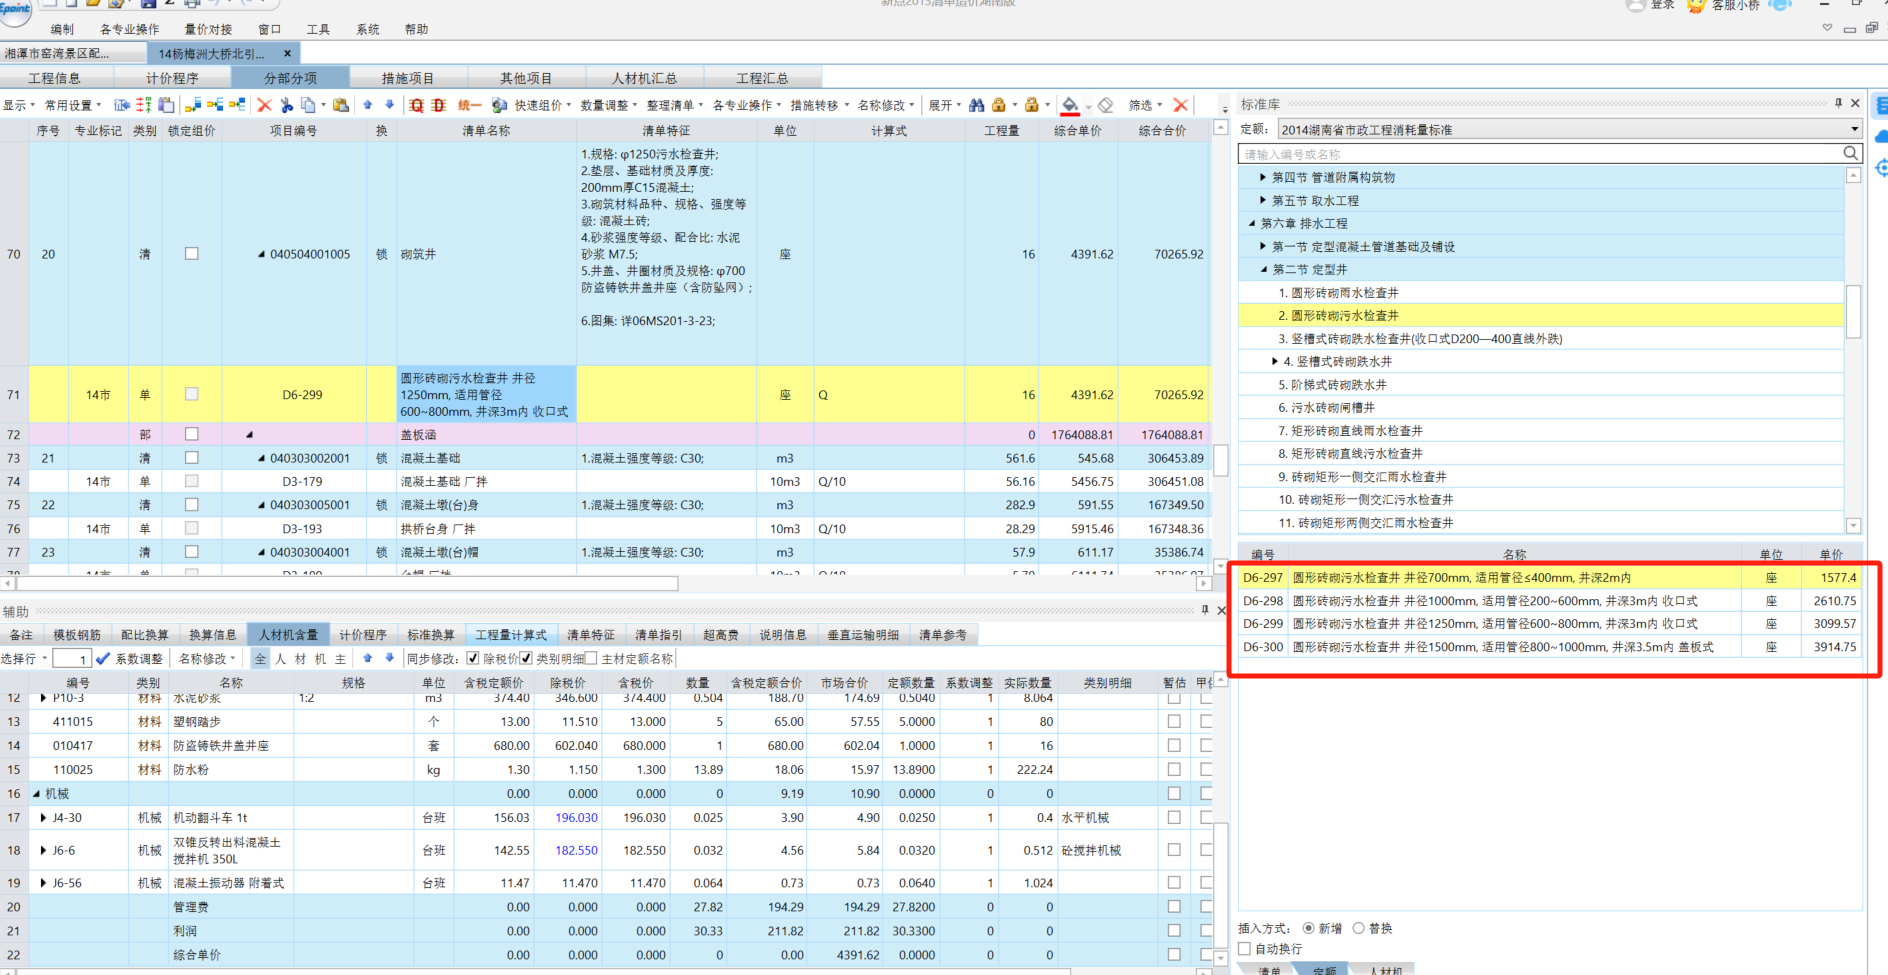Toggle 锁定组价 checkbox in row 72 盖板涵

pos(192,434)
